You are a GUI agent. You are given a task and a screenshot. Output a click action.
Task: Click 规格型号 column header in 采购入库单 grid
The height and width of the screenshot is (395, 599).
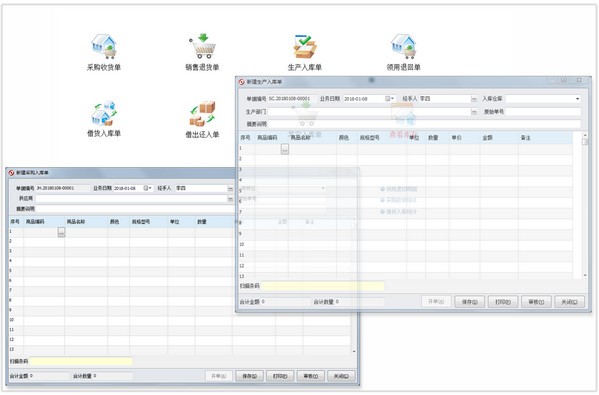(x=148, y=222)
